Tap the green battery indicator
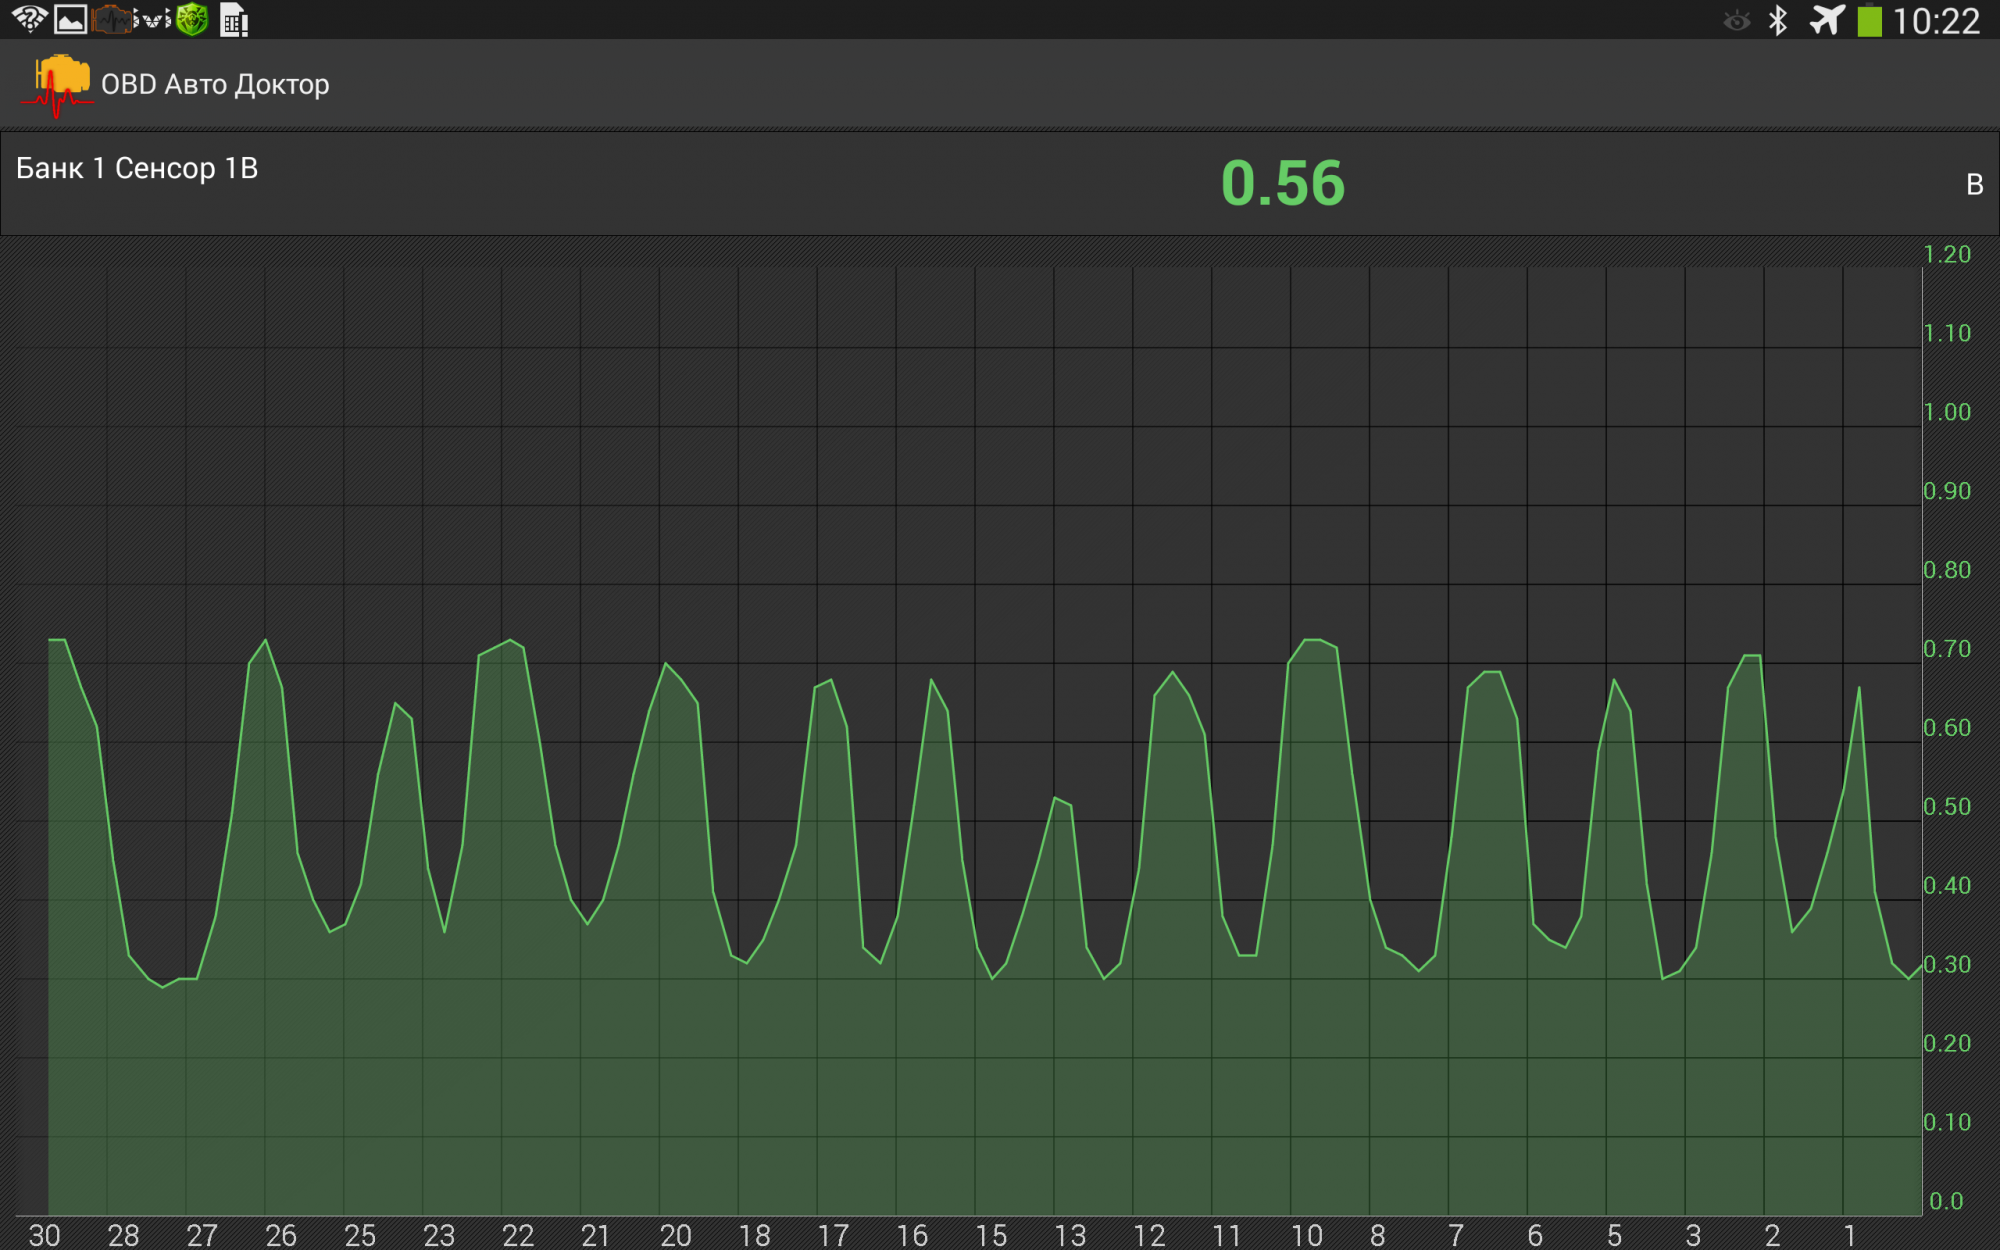 (1869, 21)
